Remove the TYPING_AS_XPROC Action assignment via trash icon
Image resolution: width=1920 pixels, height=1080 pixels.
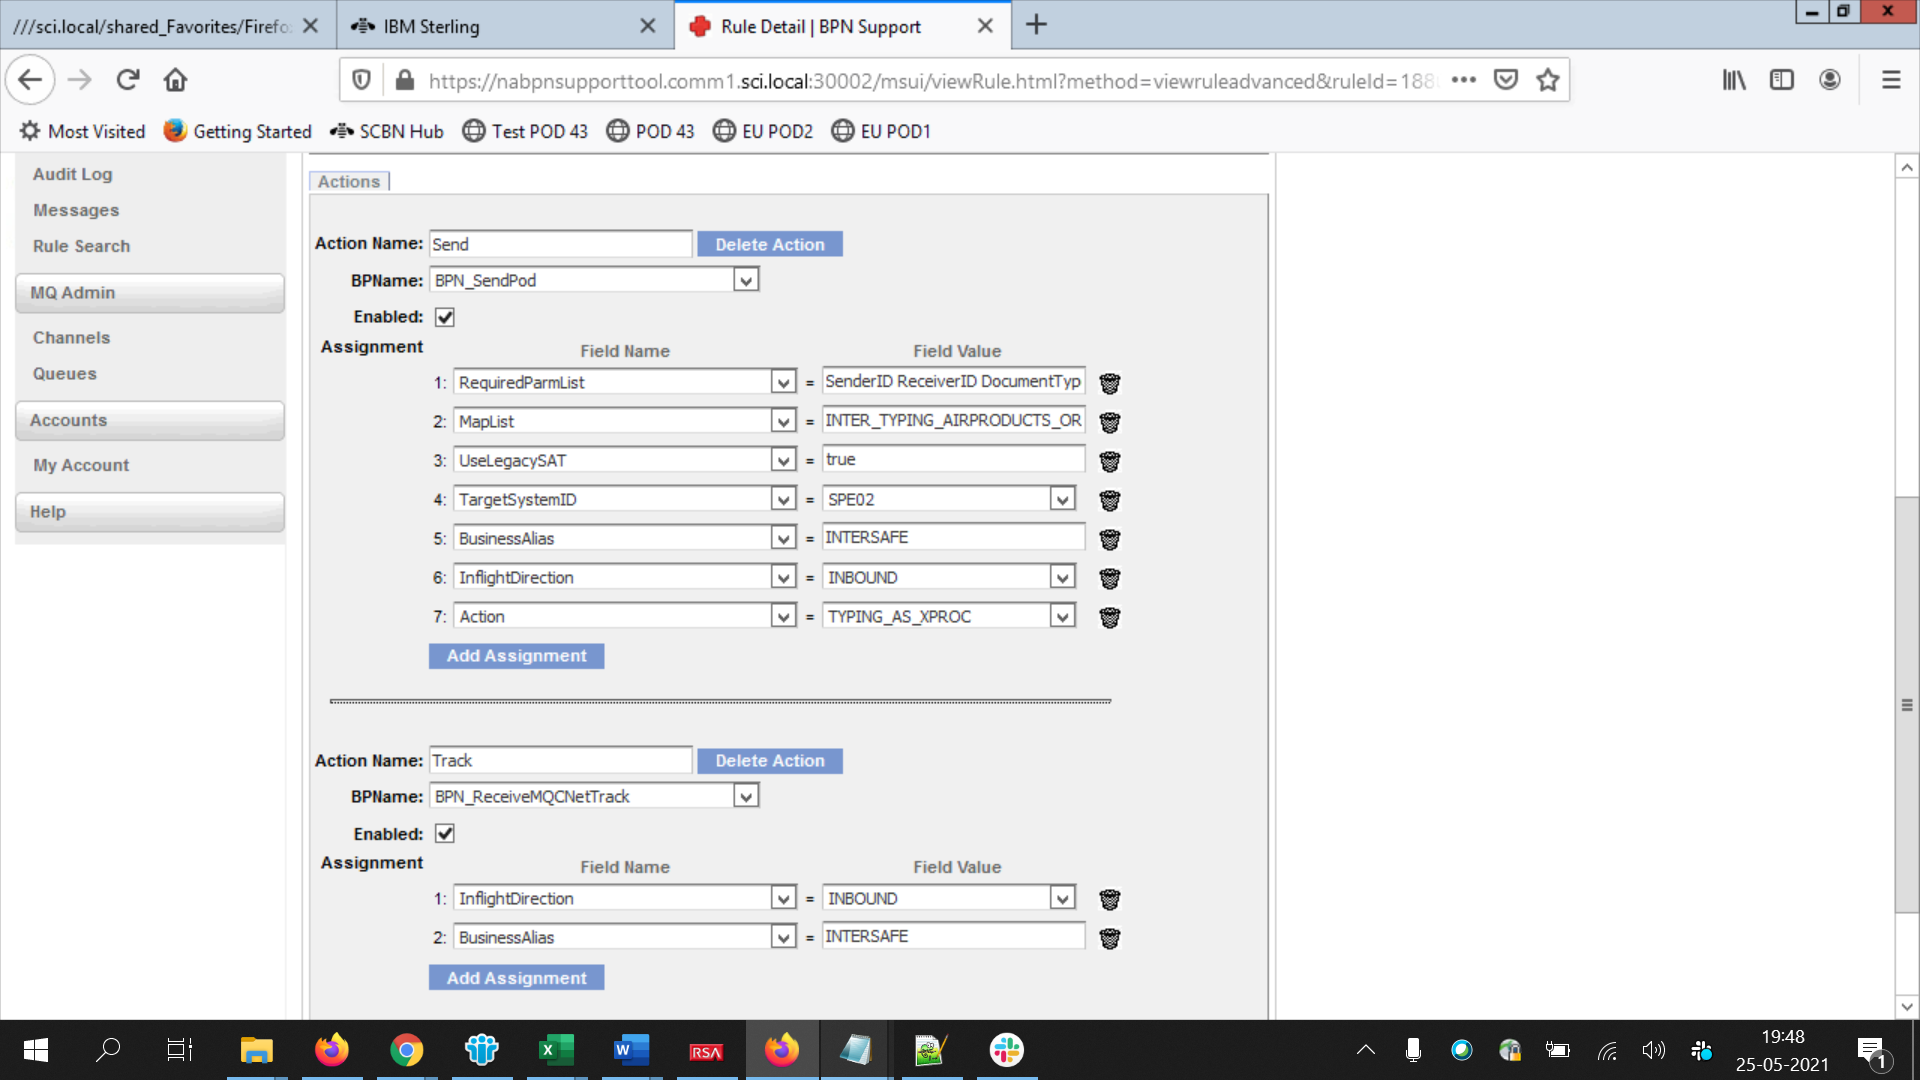1109,617
